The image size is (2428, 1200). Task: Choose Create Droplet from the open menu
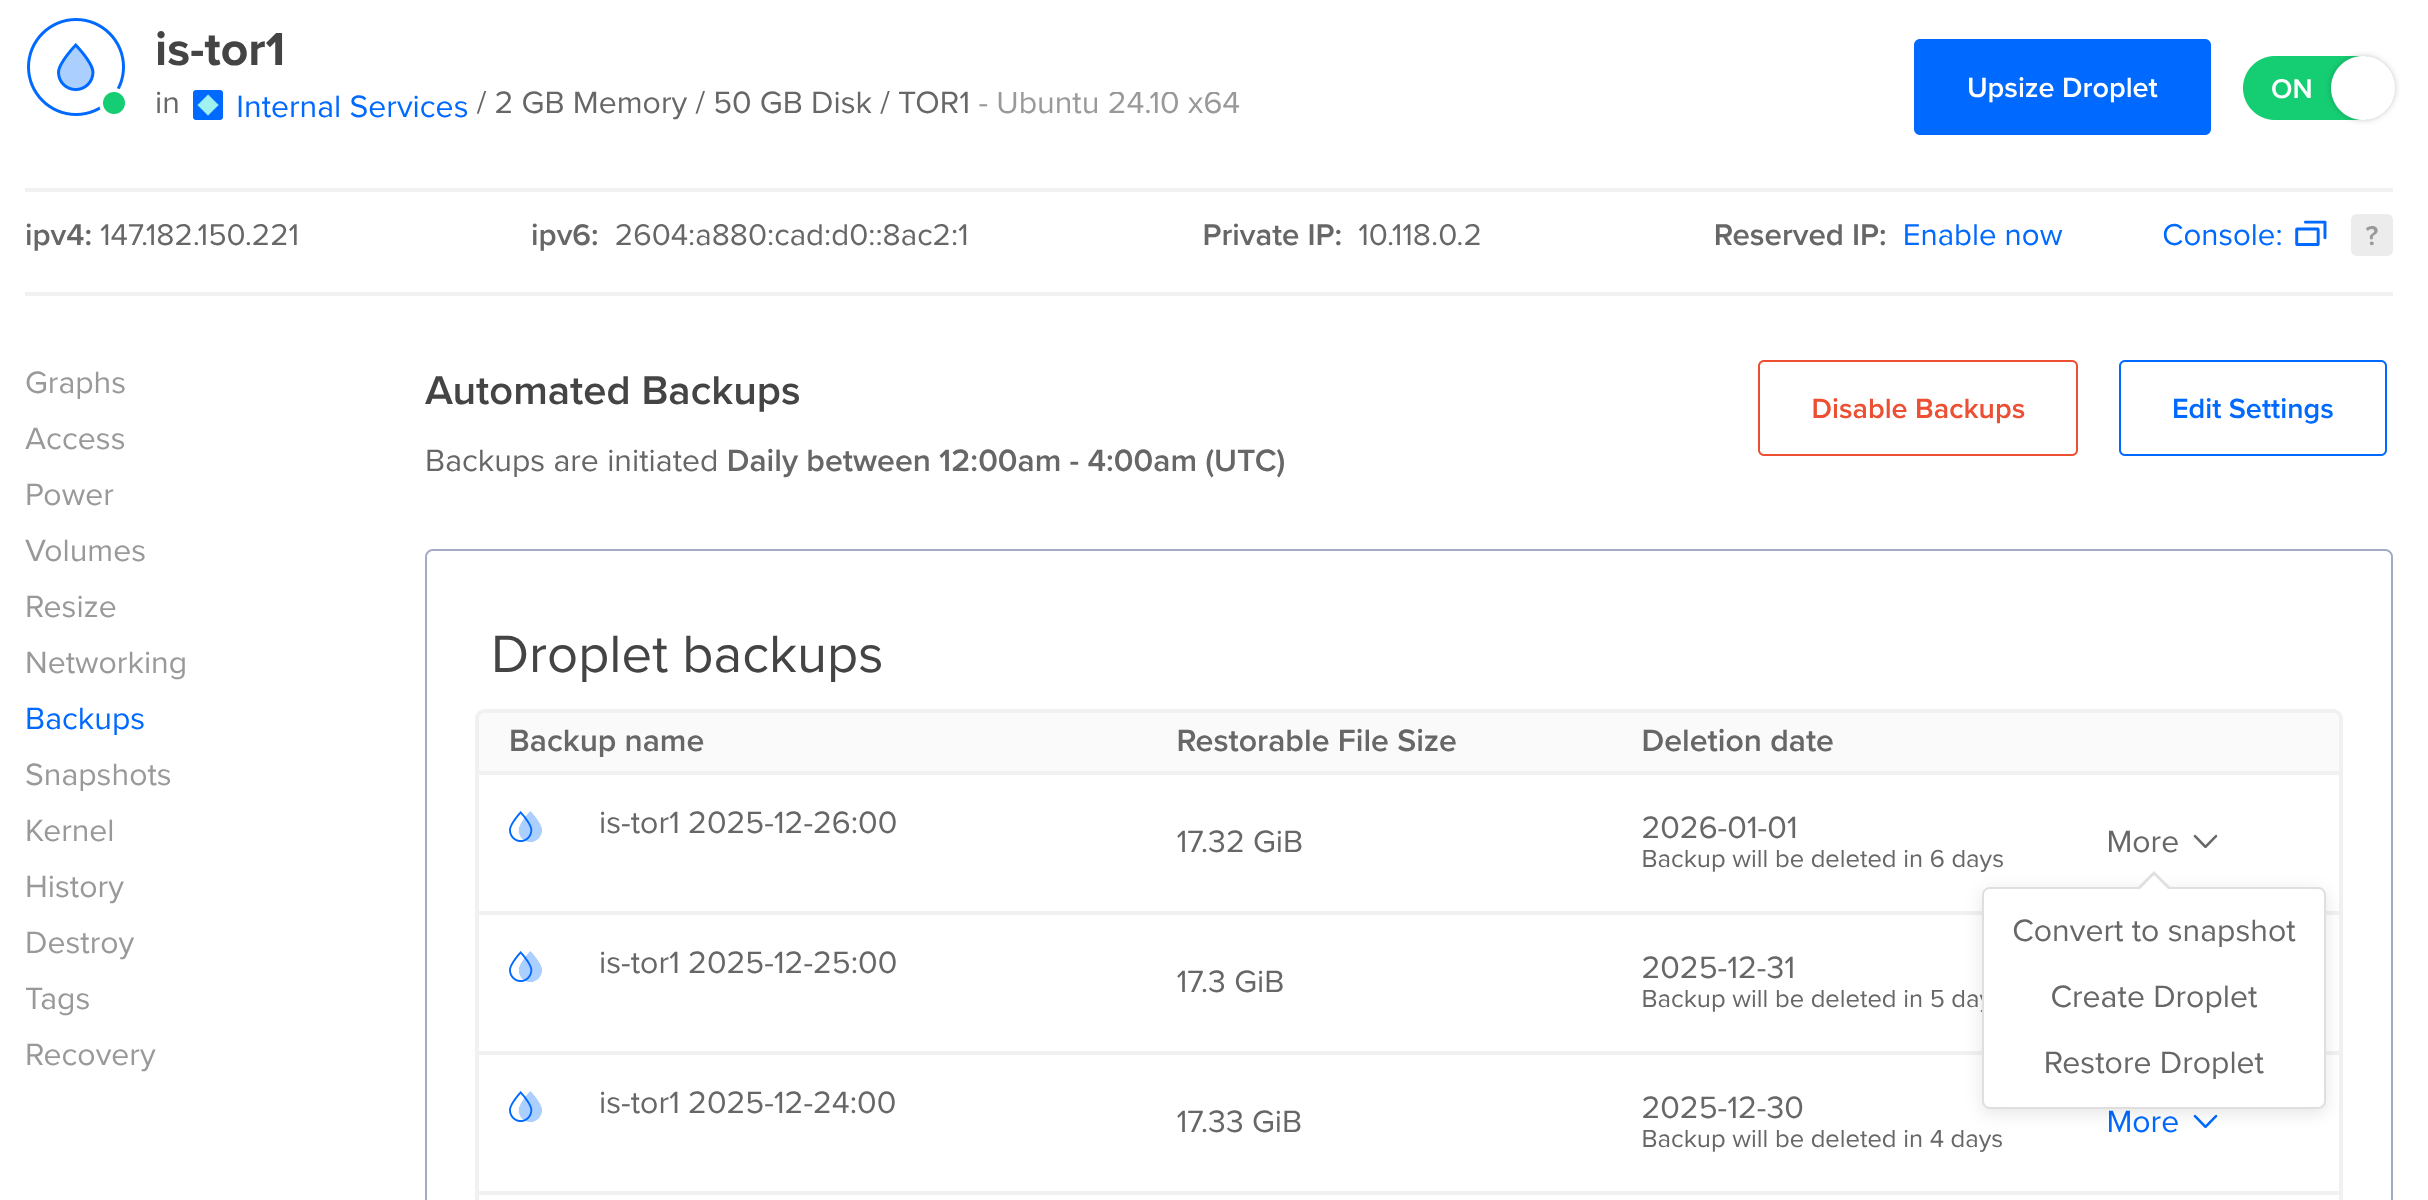click(x=2153, y=996)
